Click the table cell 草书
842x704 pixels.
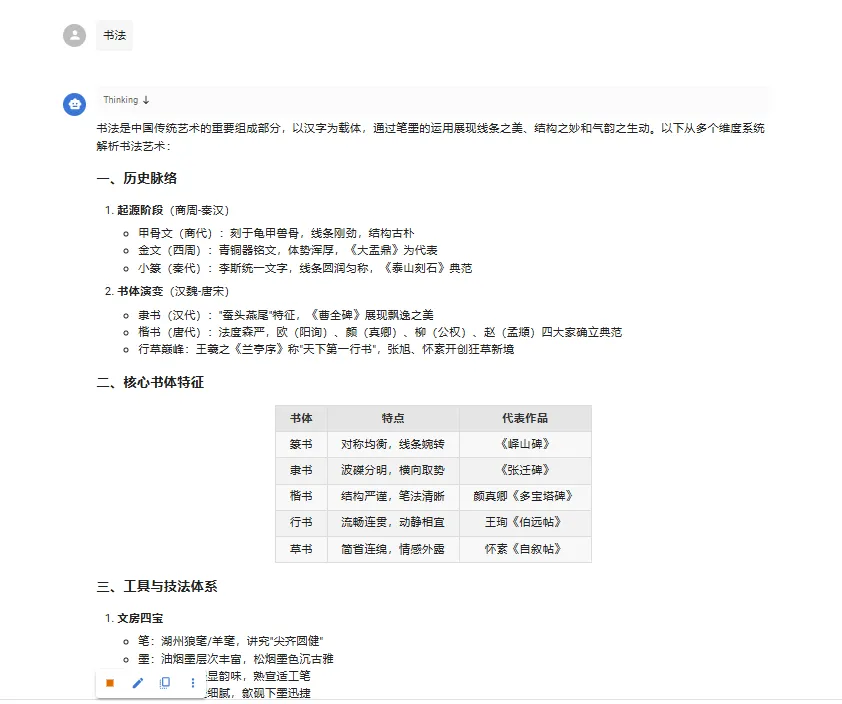pyautogui.click(x=301, y=549)
